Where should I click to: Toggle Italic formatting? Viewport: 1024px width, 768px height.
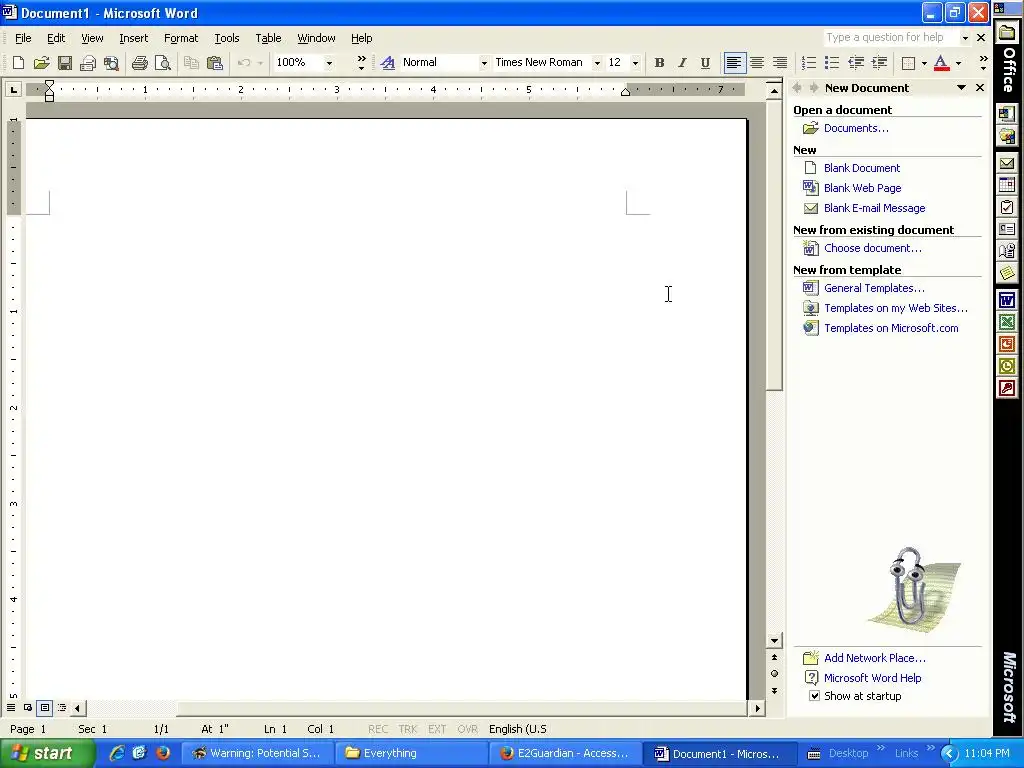tap(682, 63)
